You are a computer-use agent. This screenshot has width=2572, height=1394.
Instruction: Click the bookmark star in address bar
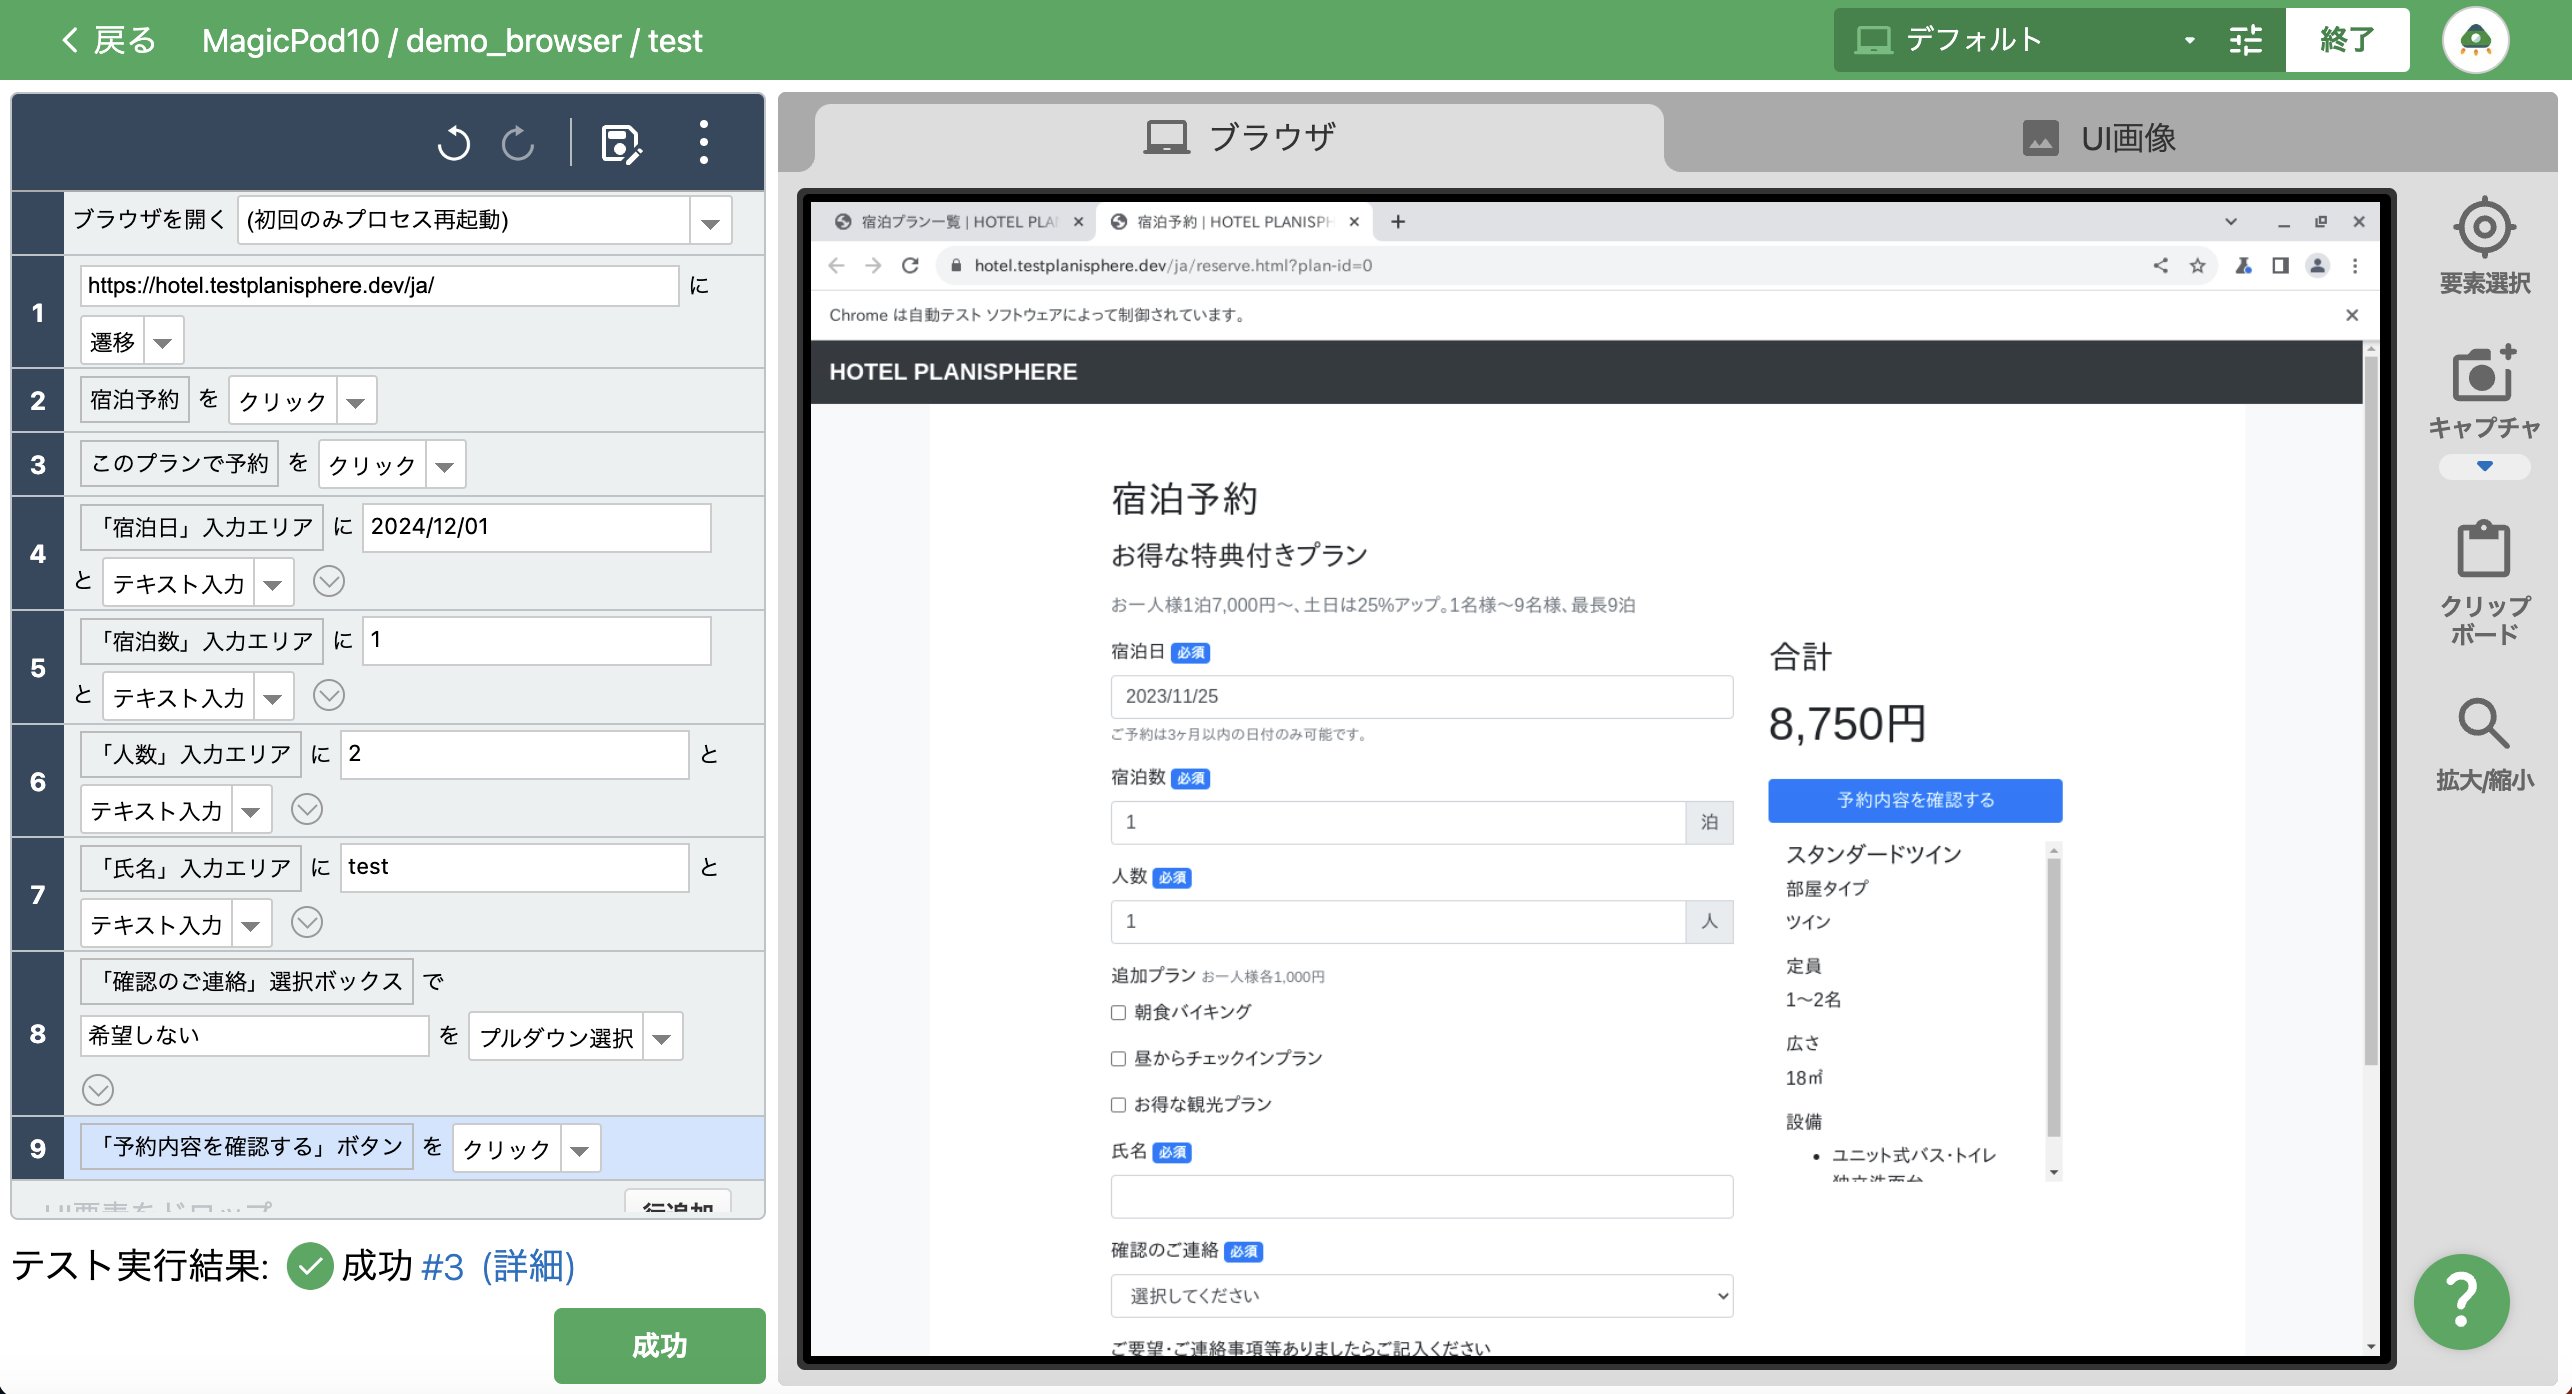(x=2197, y=265)
